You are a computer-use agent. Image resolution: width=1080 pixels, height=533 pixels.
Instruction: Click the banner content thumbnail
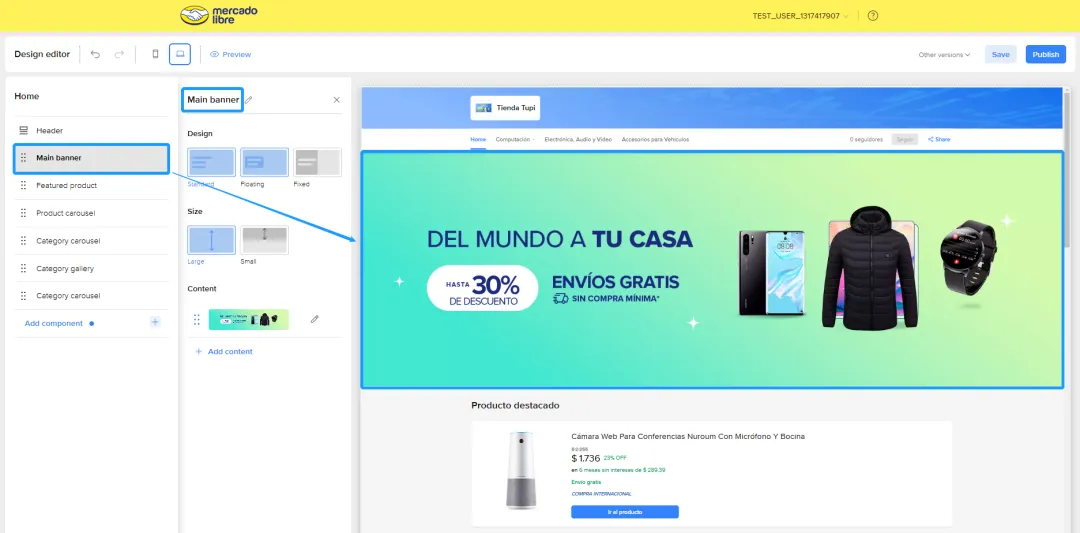[249, 320]
